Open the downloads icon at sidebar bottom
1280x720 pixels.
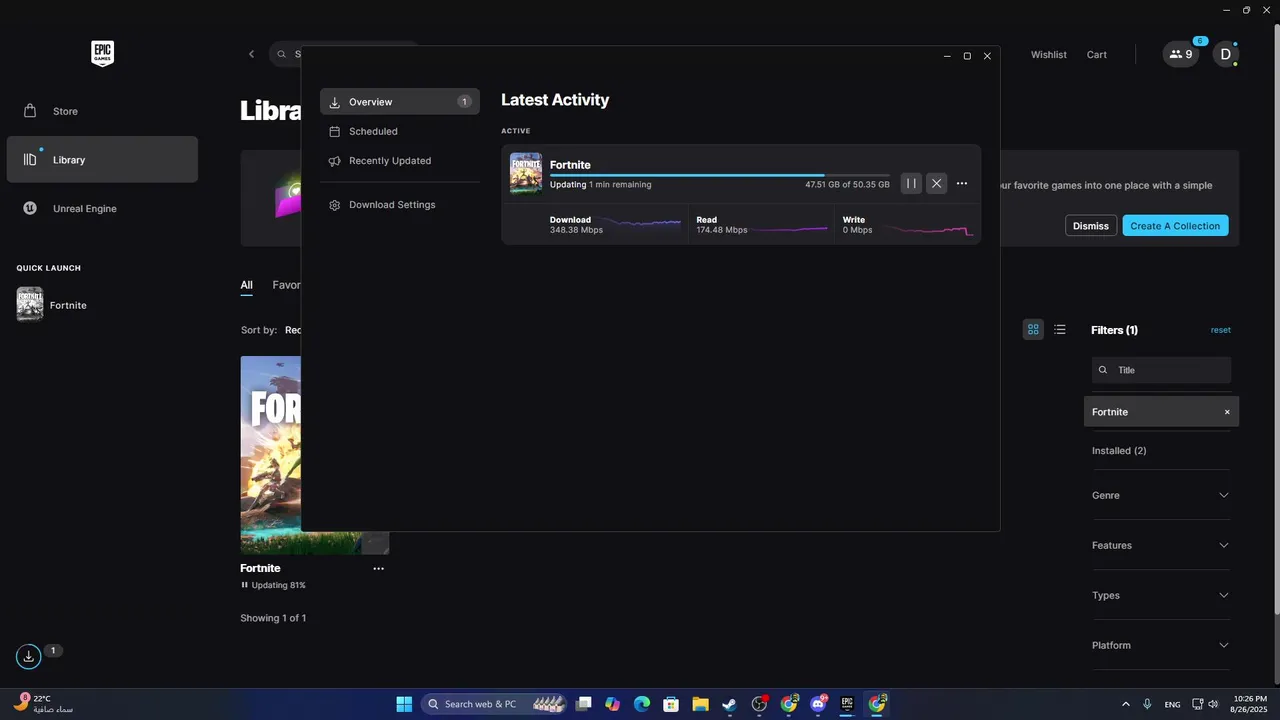(28, 657)
